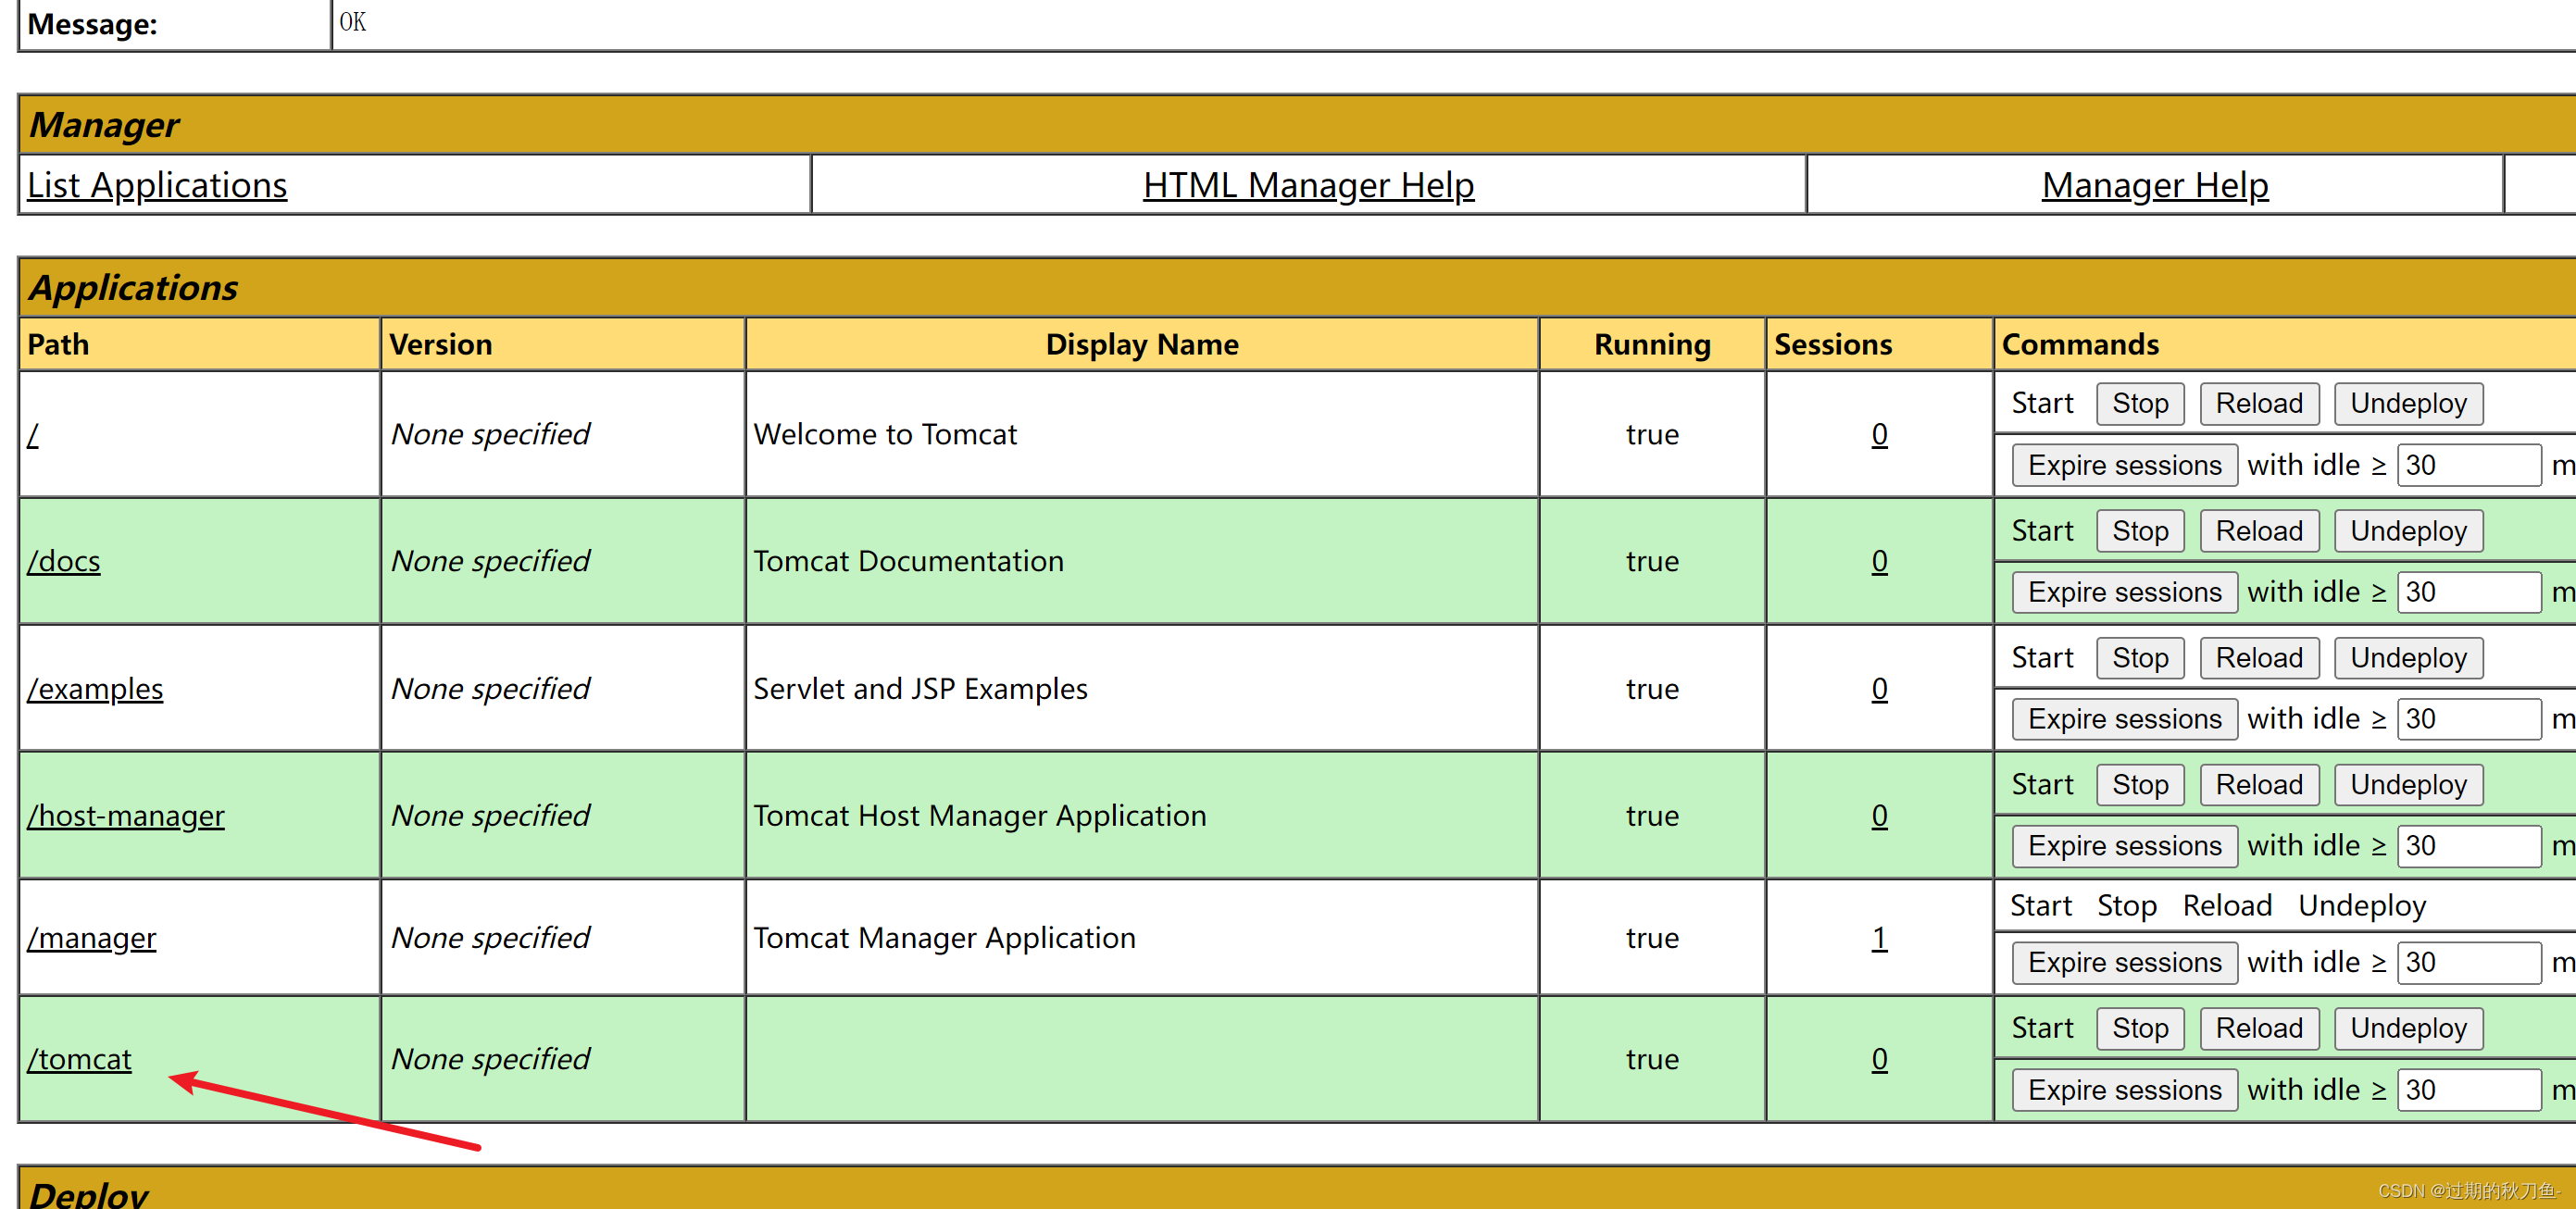Stop the /tomcat application
The height and width of the screenshot is (1209, 2576).
click(x=2140, y=1029)
